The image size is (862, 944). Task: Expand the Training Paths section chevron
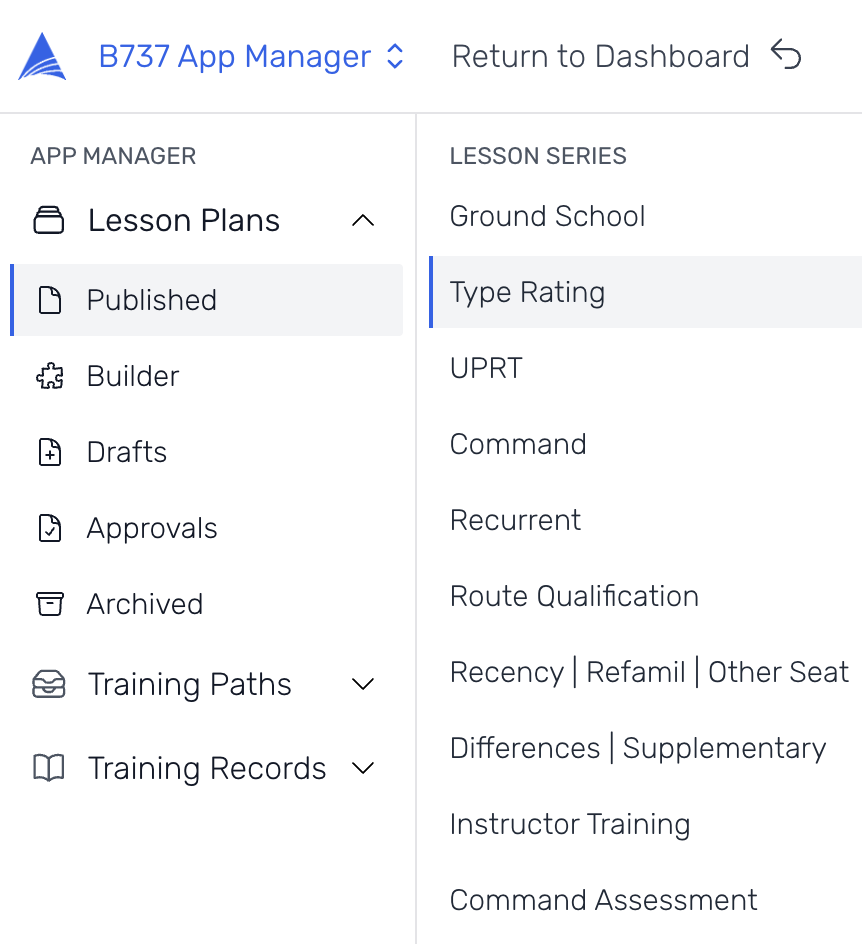363,685
